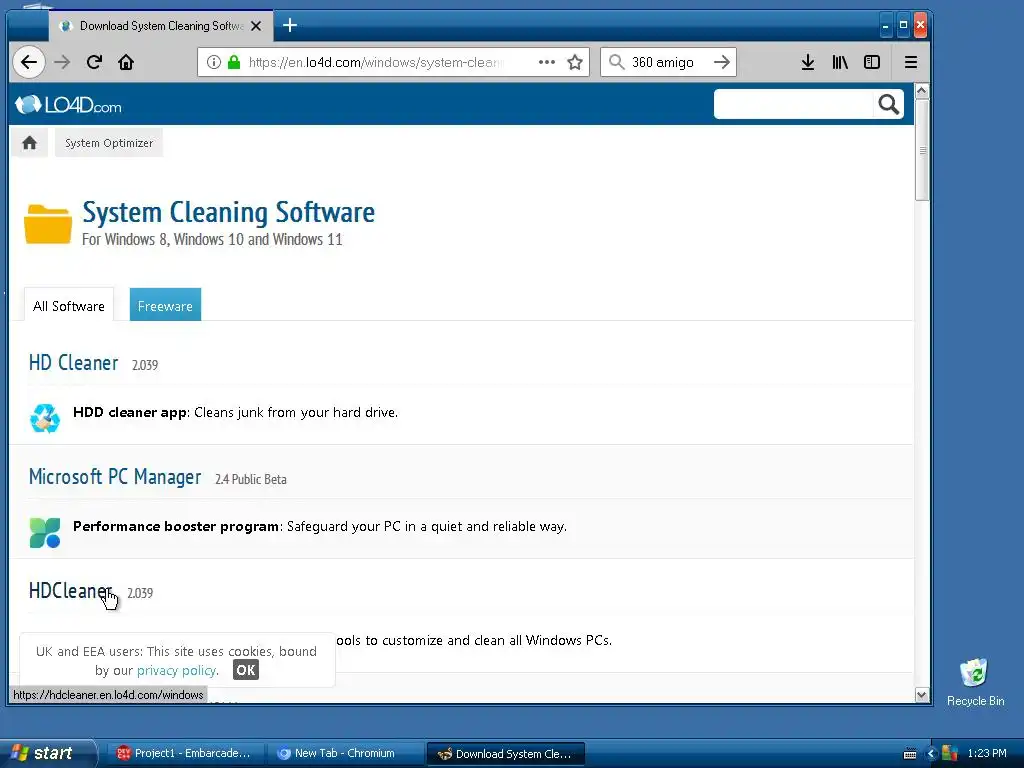Click the on-screen keyboard tray icon
Image resolution: width=1024 pixels, height=768 pixels.
pos(910,754)
